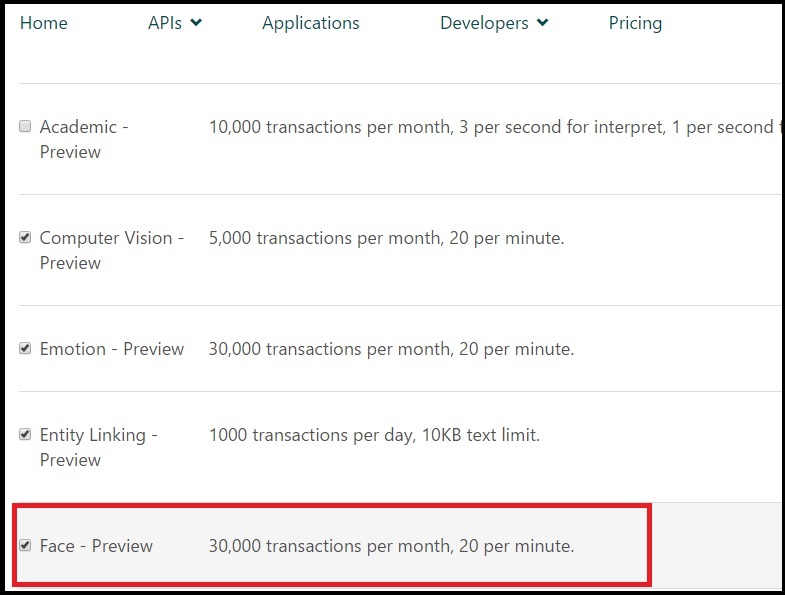The height and width of the screenshot is (595, 785).
Task: Open the Applications menu item
Action: click(310, 23)
